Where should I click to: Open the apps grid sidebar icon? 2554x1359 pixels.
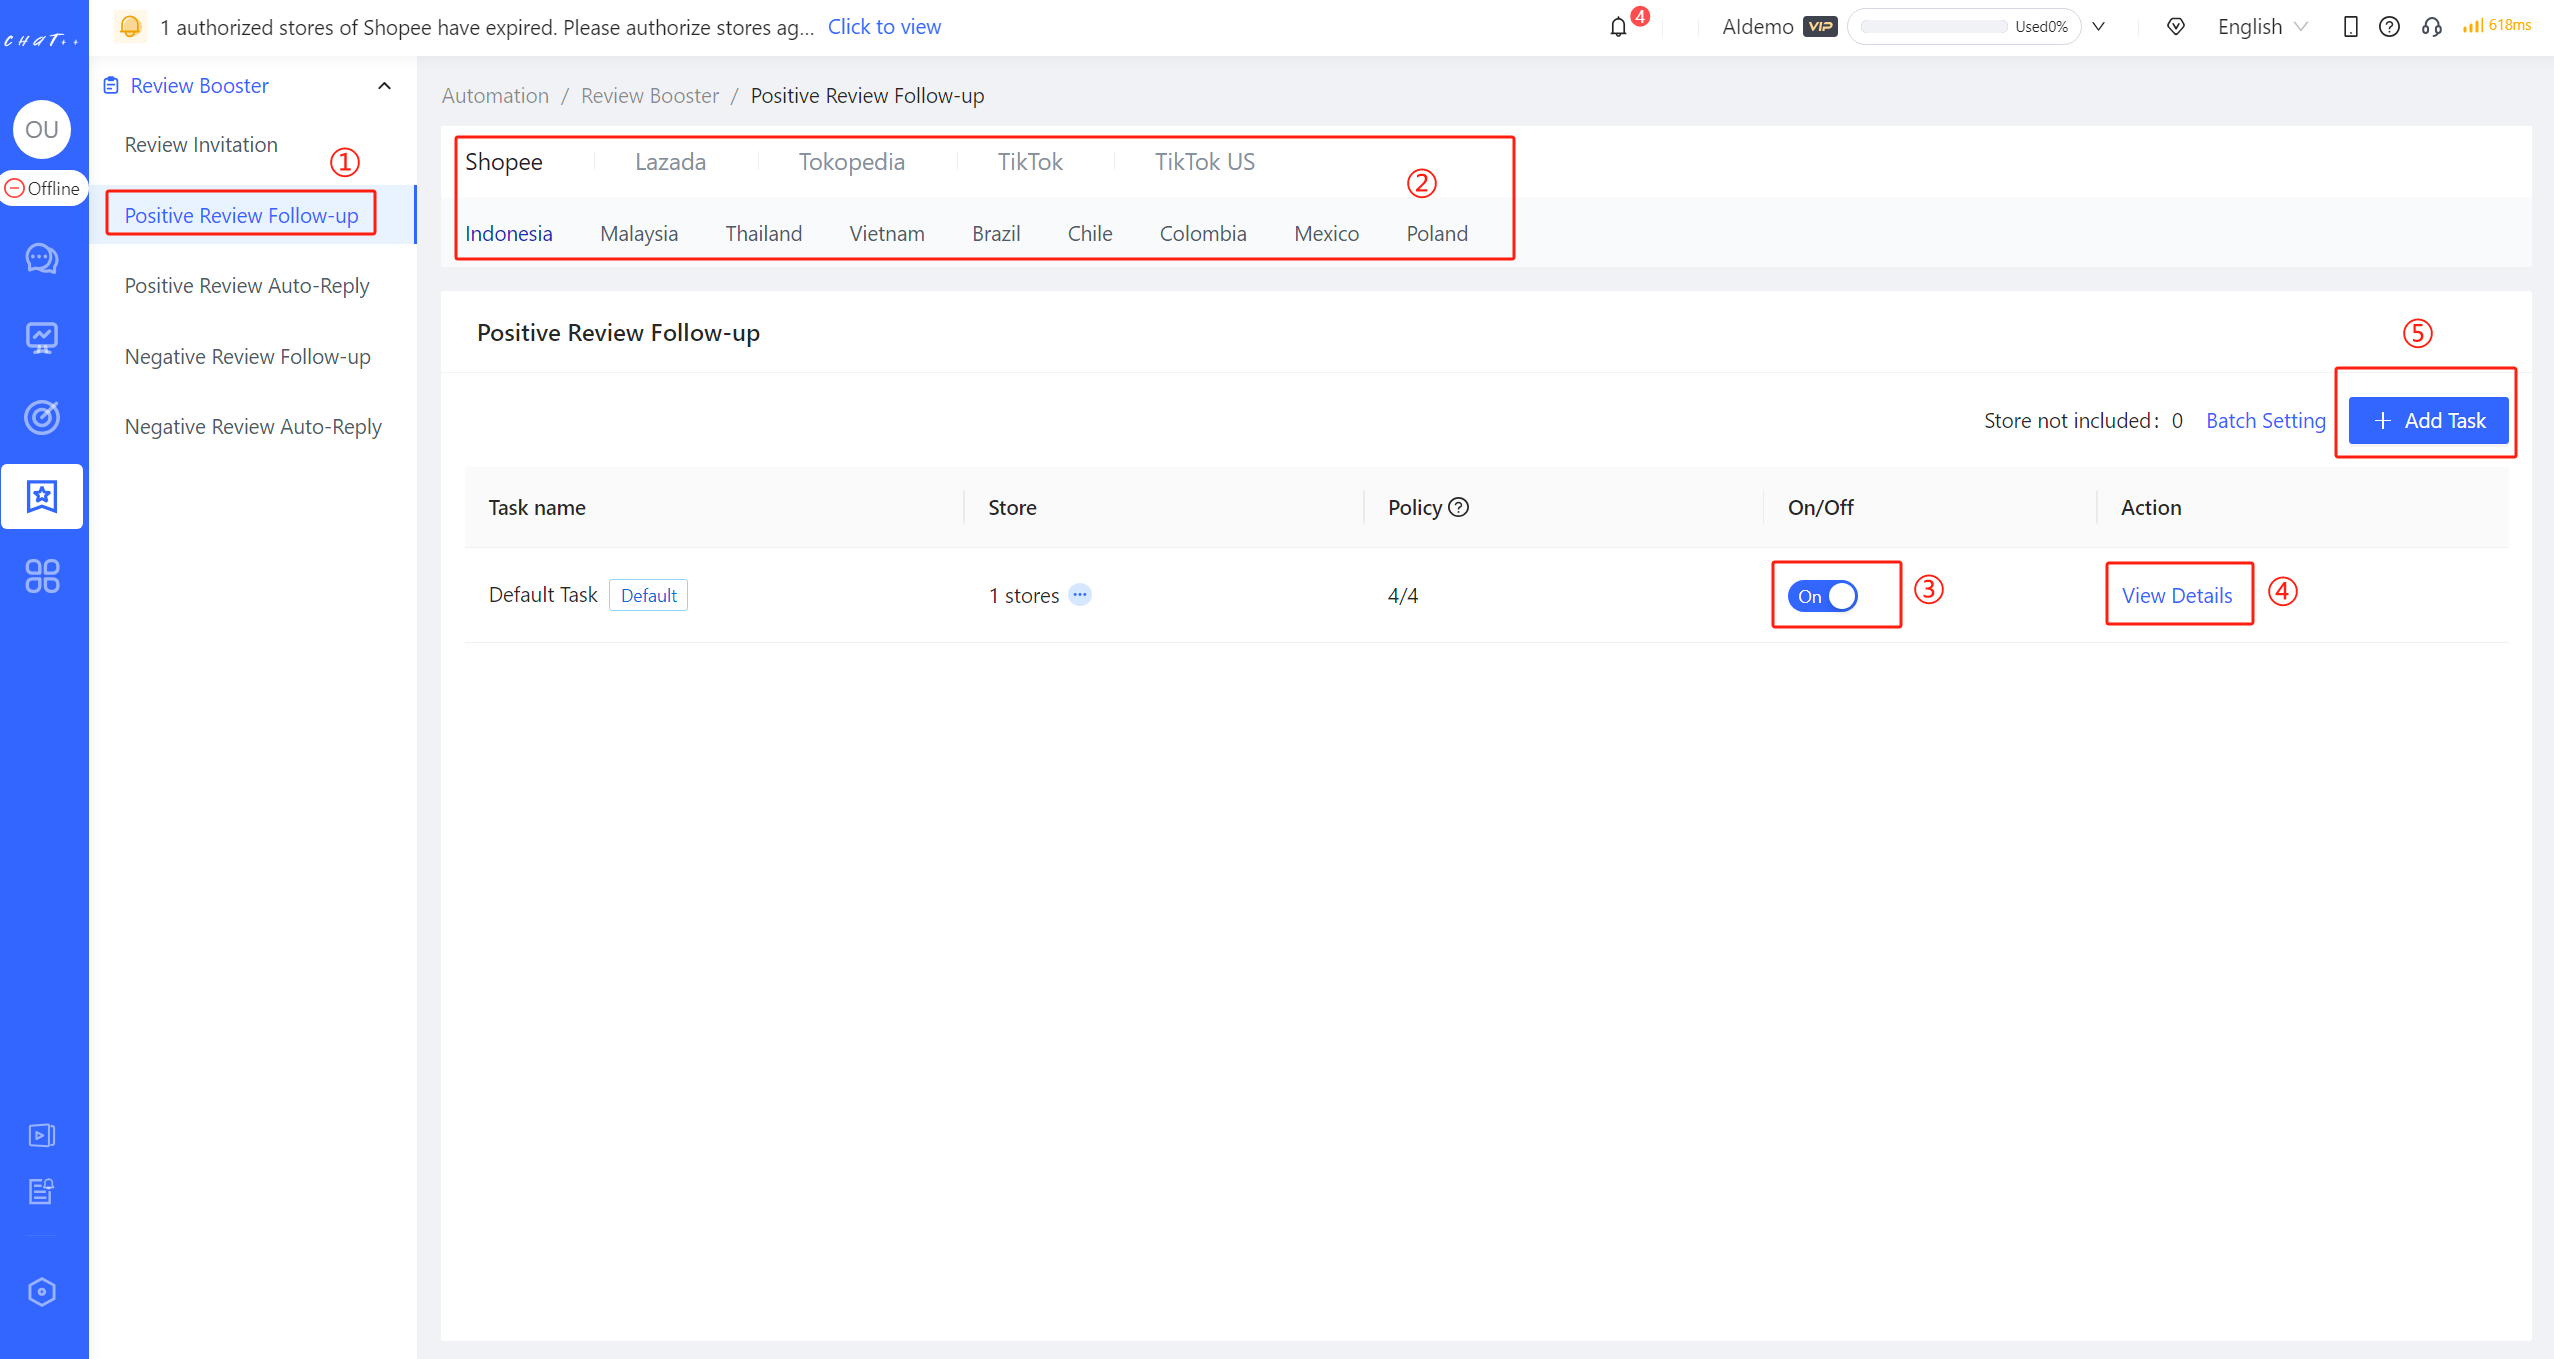click(42, 576)
